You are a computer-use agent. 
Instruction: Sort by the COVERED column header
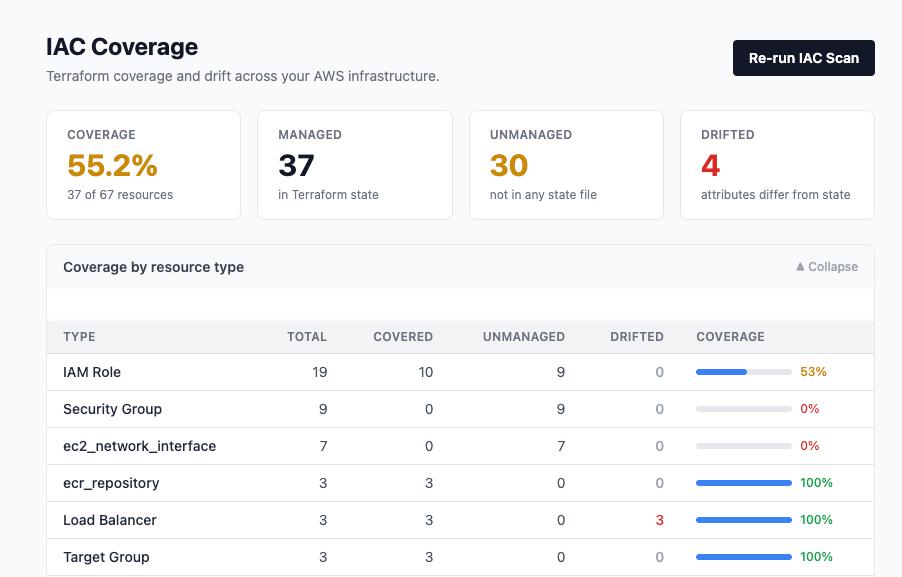pos(403,337)
